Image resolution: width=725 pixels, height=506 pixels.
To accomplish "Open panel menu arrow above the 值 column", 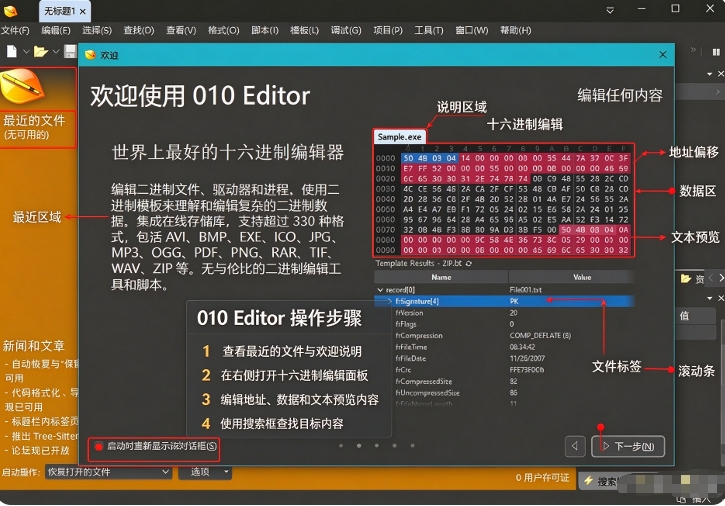I will coord(710,299).
